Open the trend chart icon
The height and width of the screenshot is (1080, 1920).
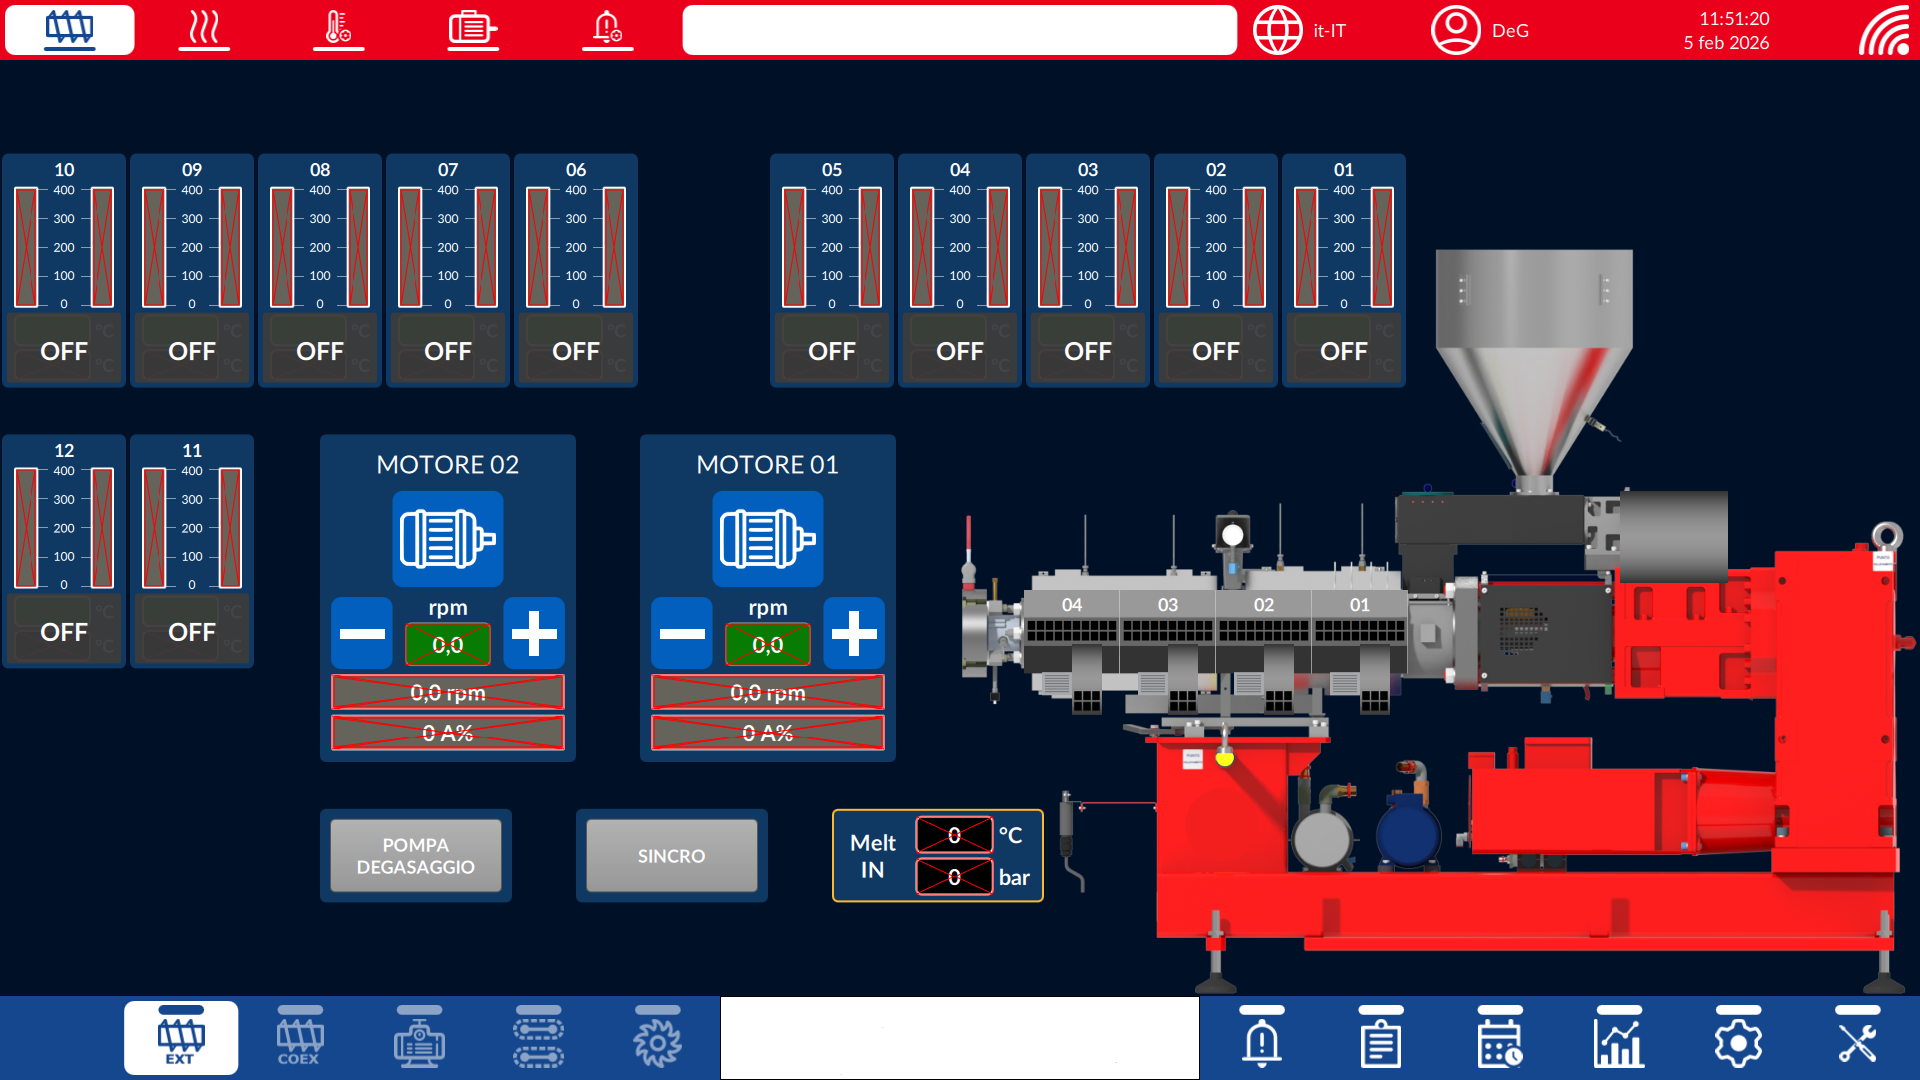pyautogui.click(x=1618, y=1041)
